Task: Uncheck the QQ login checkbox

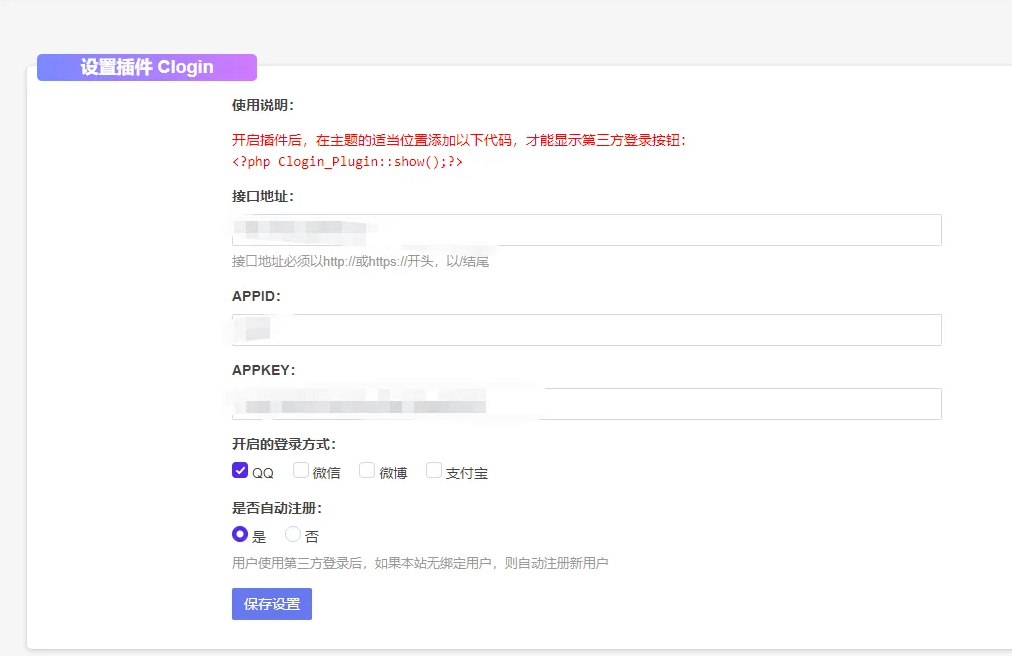Action: [x=240, y=471]
